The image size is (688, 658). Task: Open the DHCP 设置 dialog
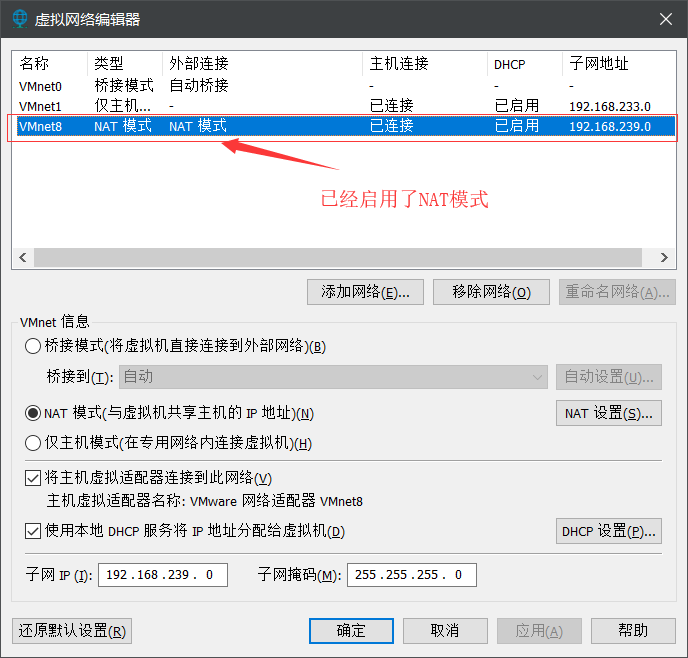608,531
